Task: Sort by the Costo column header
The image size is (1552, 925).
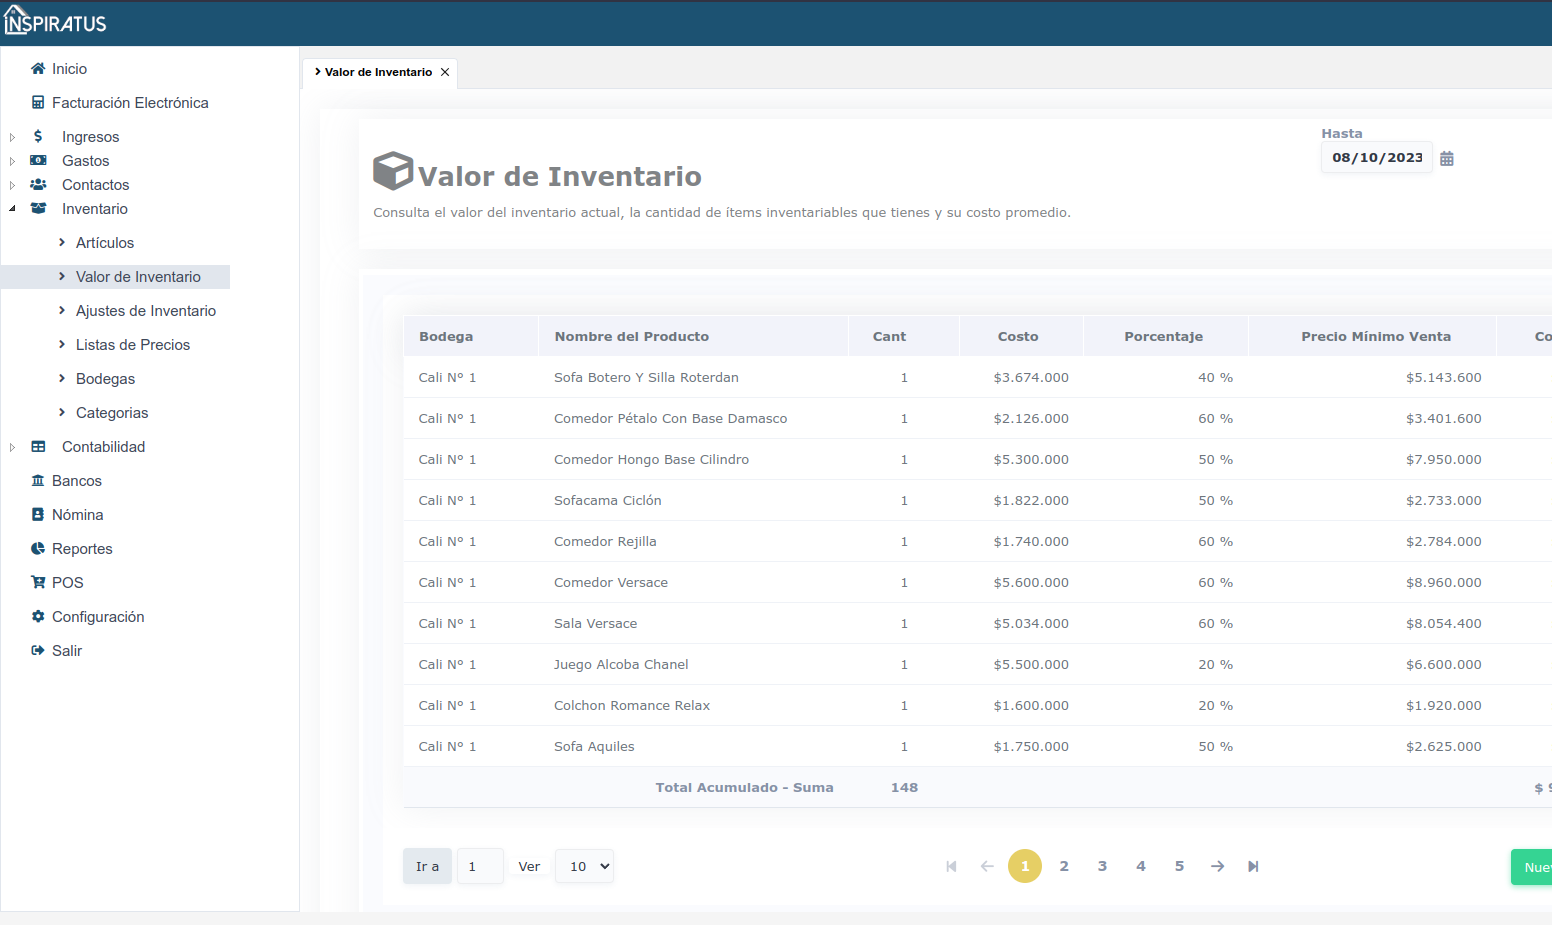Action: click(x=1018, y=337)
